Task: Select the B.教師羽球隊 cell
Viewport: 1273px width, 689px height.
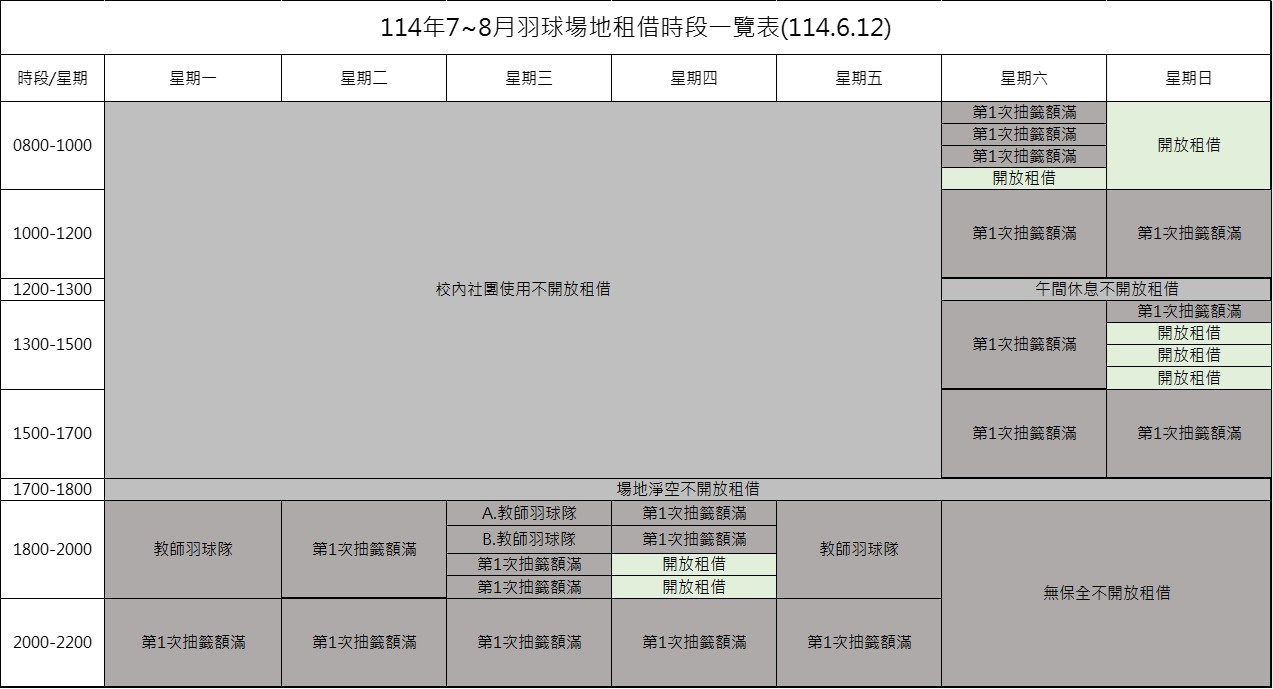Action: click(x=528, y=539)
